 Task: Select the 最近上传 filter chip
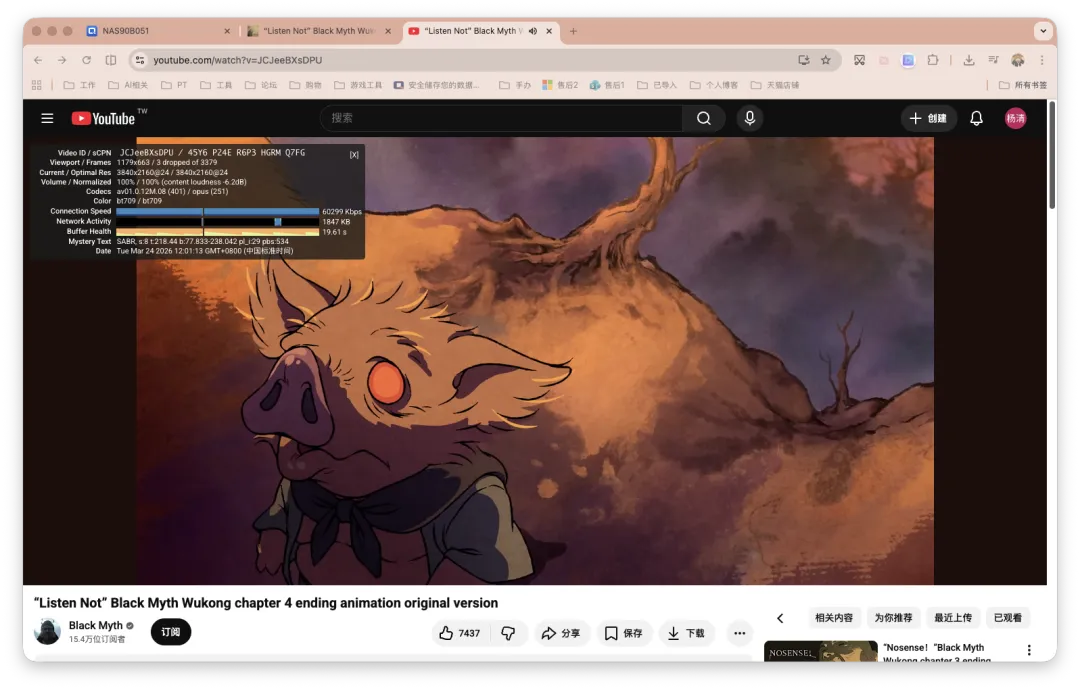coord(953,618)
